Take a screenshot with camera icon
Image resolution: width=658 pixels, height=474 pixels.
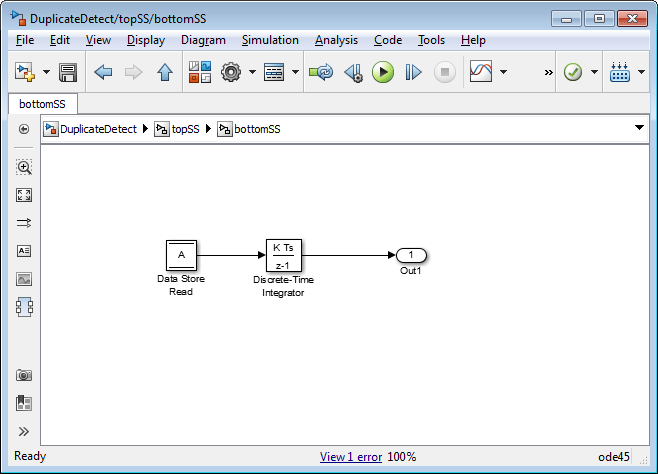pyautogui.click(x=24, y=375)
